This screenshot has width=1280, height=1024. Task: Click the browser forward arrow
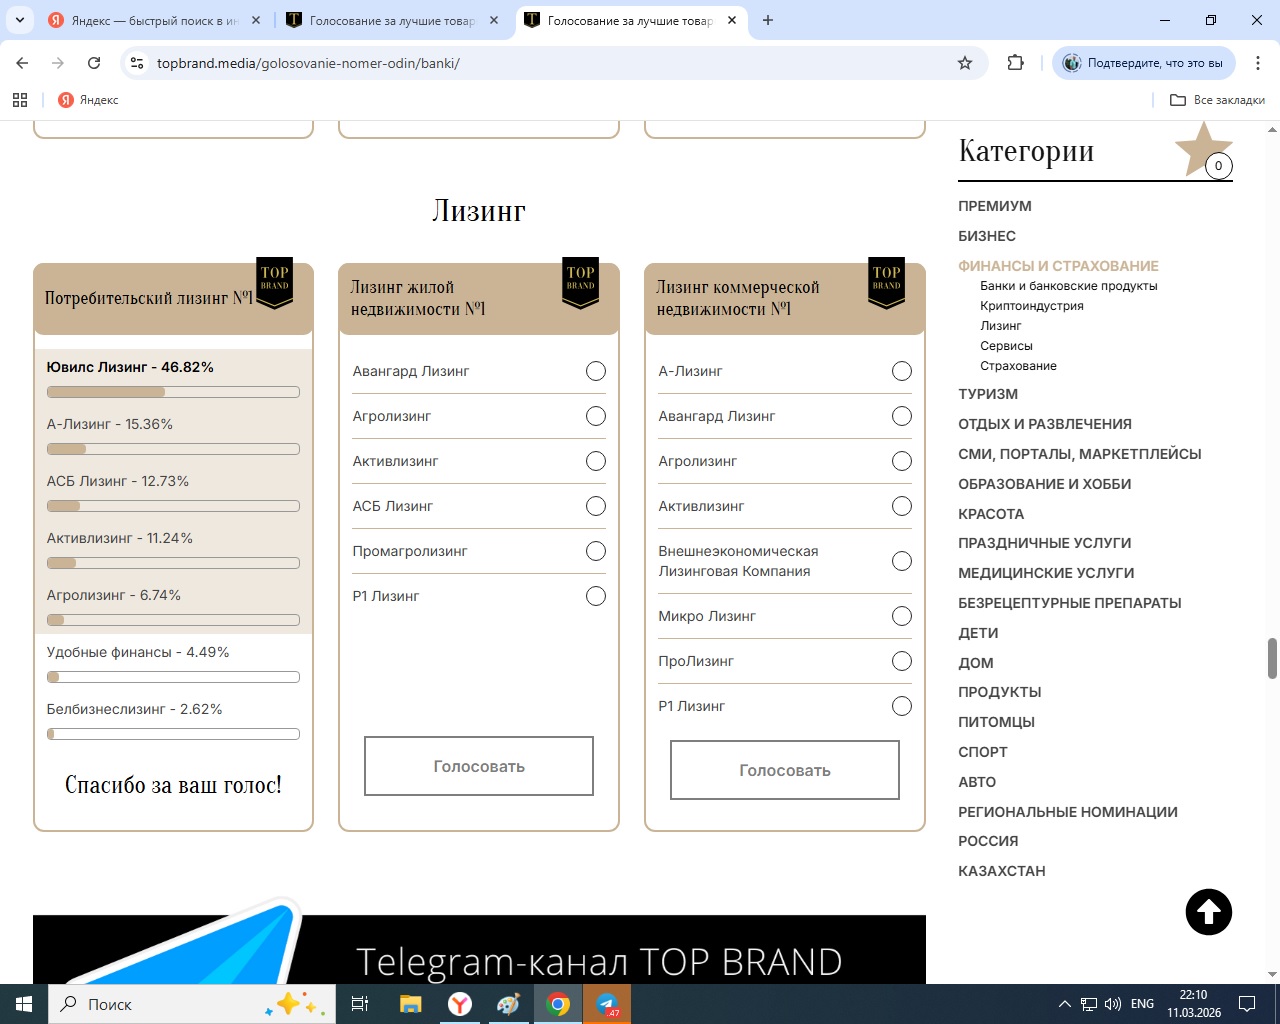58,63
